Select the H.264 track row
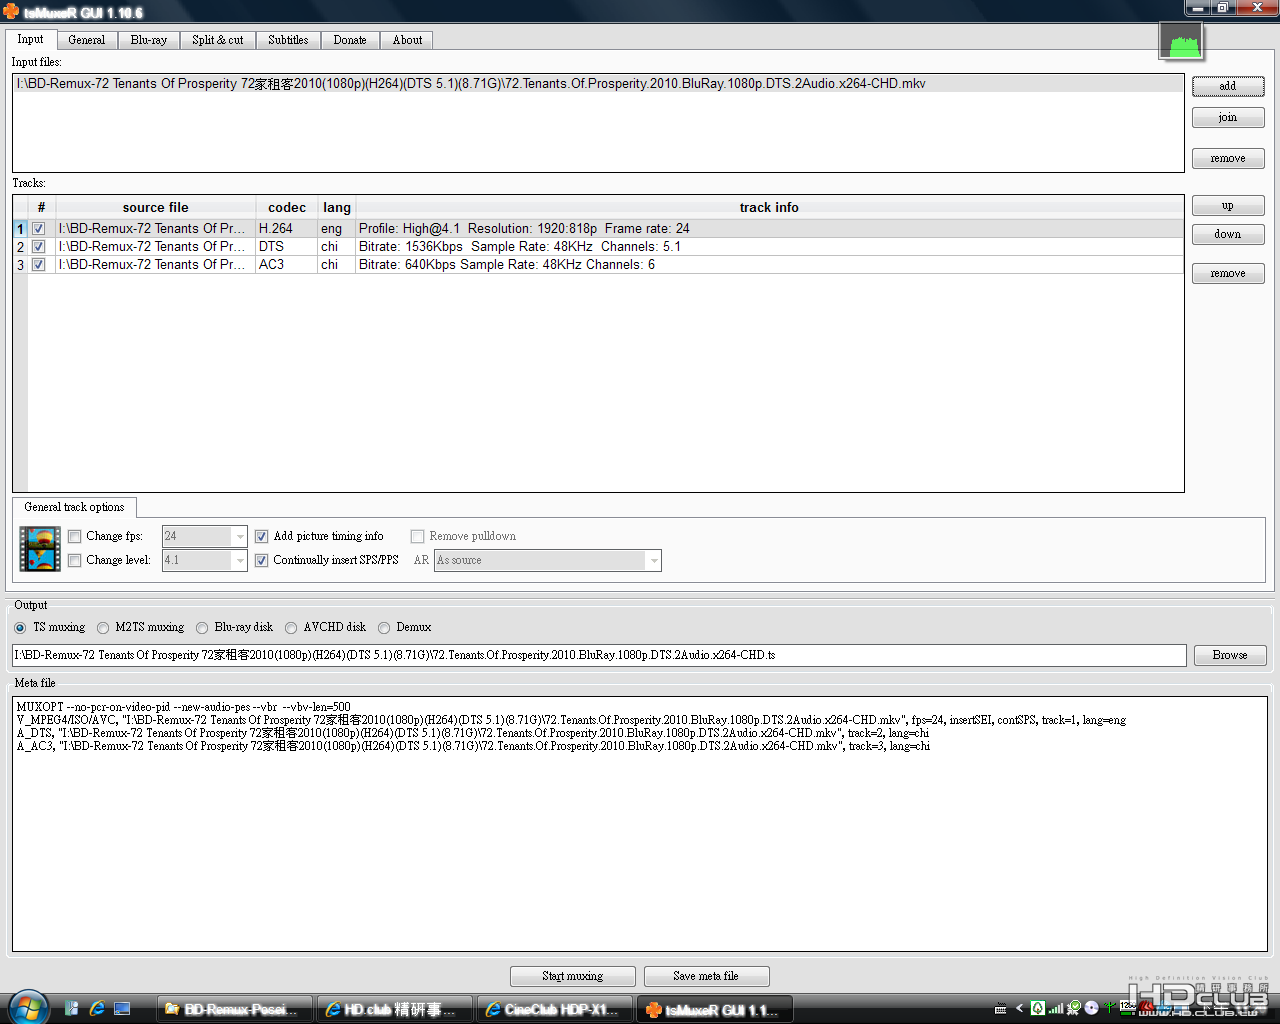The height and width of the screenshot is (1024, 1280). click(598, 229)
